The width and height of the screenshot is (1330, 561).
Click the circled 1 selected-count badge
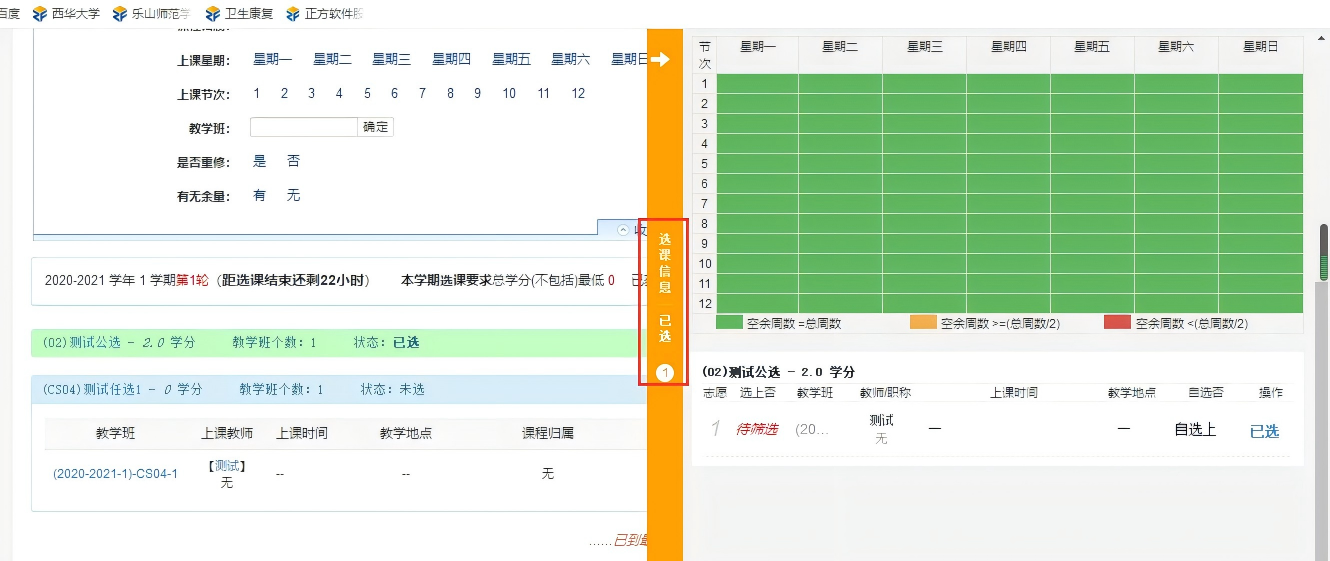665,373
